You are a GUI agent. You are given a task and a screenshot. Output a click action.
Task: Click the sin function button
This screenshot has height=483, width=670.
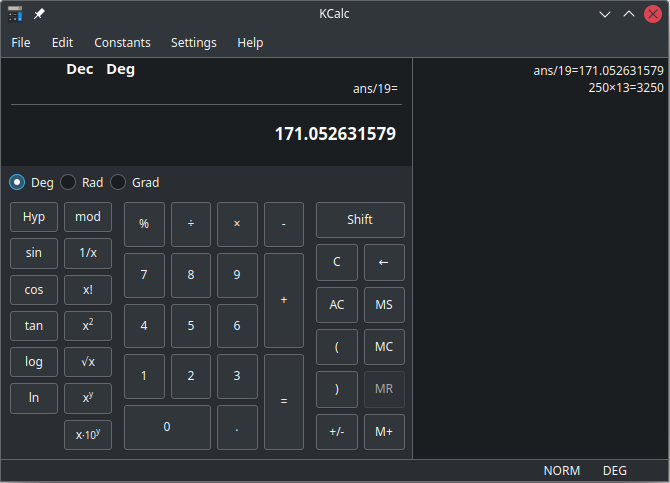(x=34, y=253)
